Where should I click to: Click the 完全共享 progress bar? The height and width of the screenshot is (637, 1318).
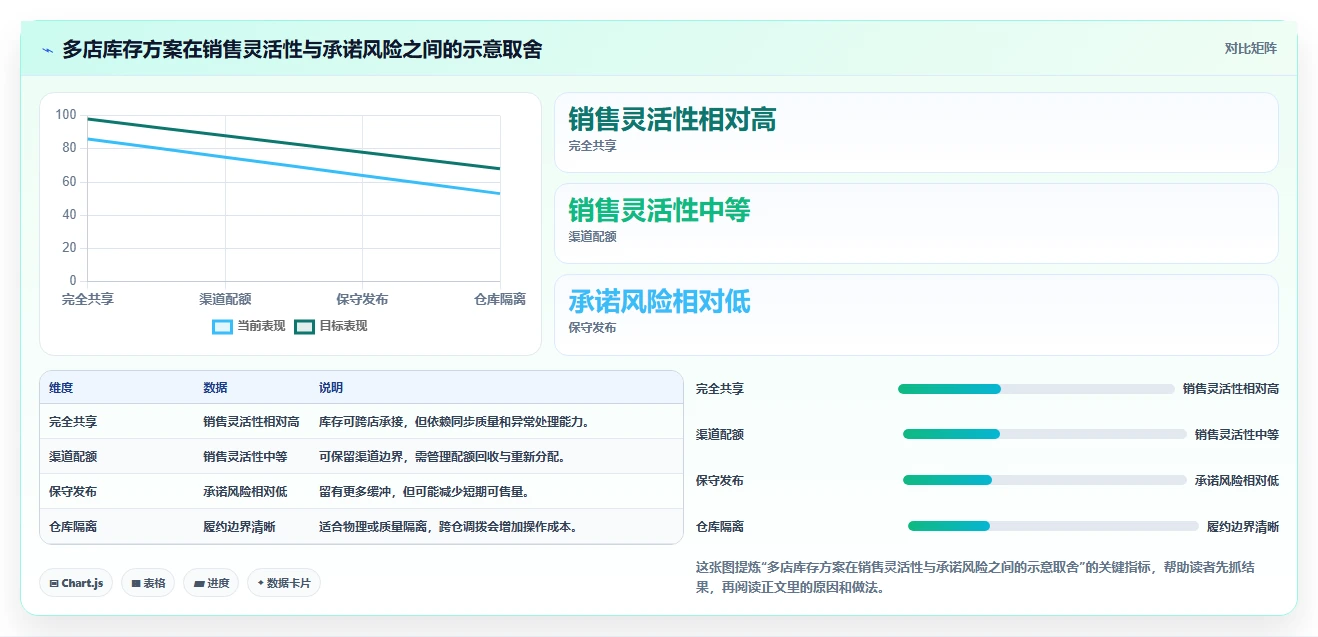pyautogui.click(x=1036, y=389)
